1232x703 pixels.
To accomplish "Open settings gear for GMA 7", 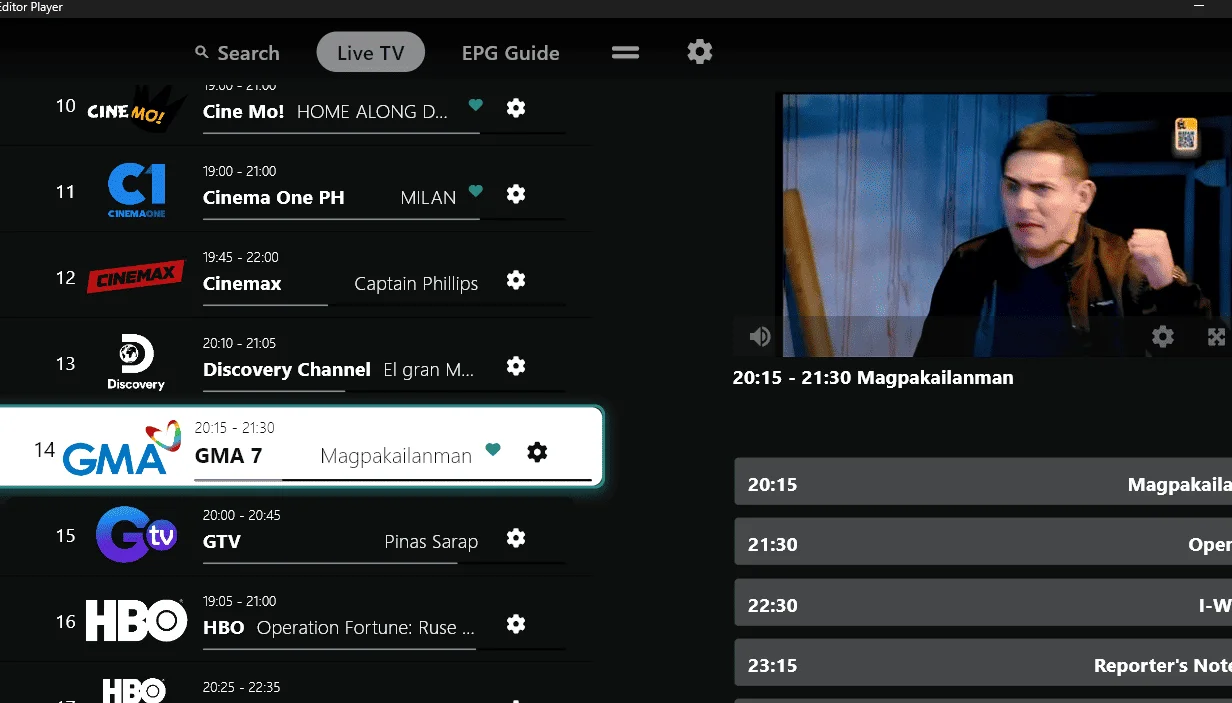I will pyautogui.click(x=537, y=452).
